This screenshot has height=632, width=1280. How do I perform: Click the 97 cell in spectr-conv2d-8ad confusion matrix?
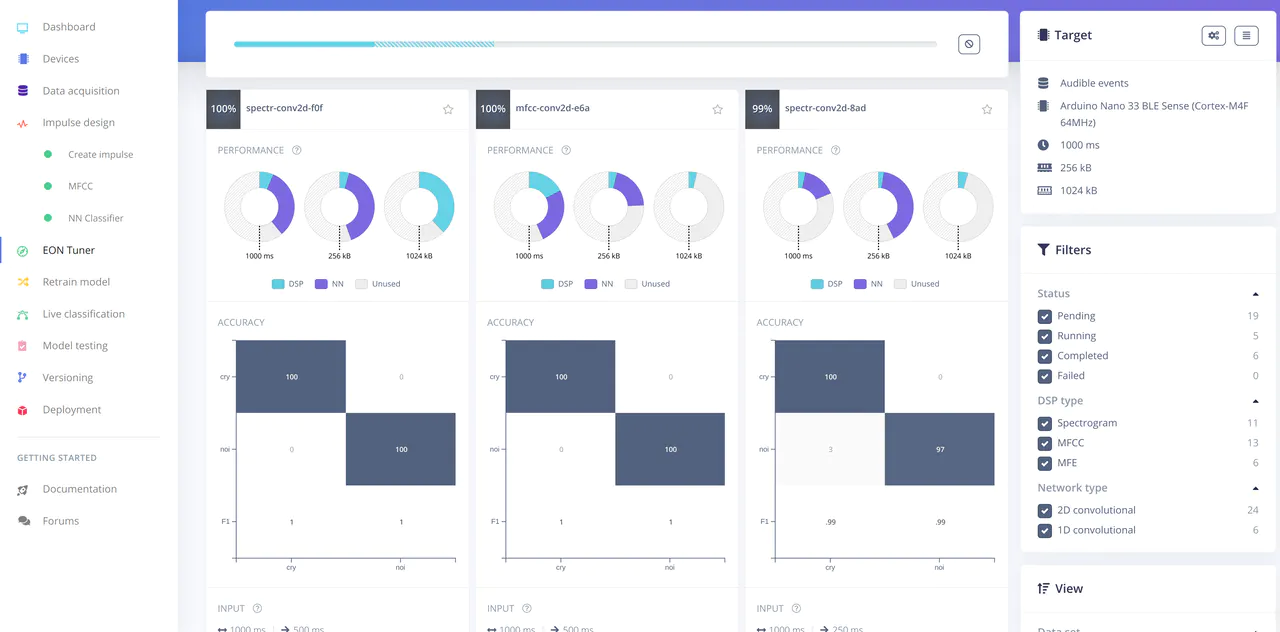940,449
